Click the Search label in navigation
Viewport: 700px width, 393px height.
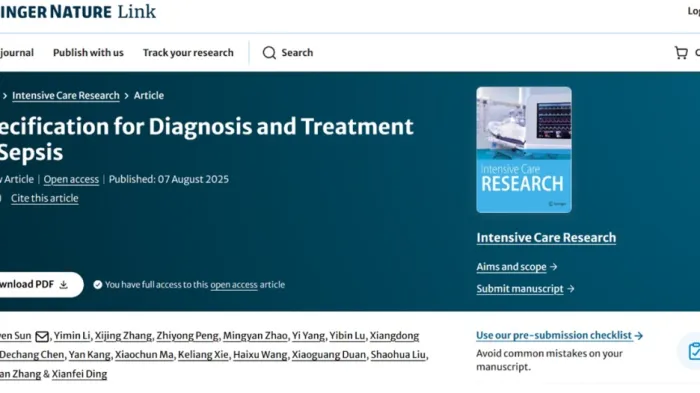pyautogui.click(x=297, y=53)
